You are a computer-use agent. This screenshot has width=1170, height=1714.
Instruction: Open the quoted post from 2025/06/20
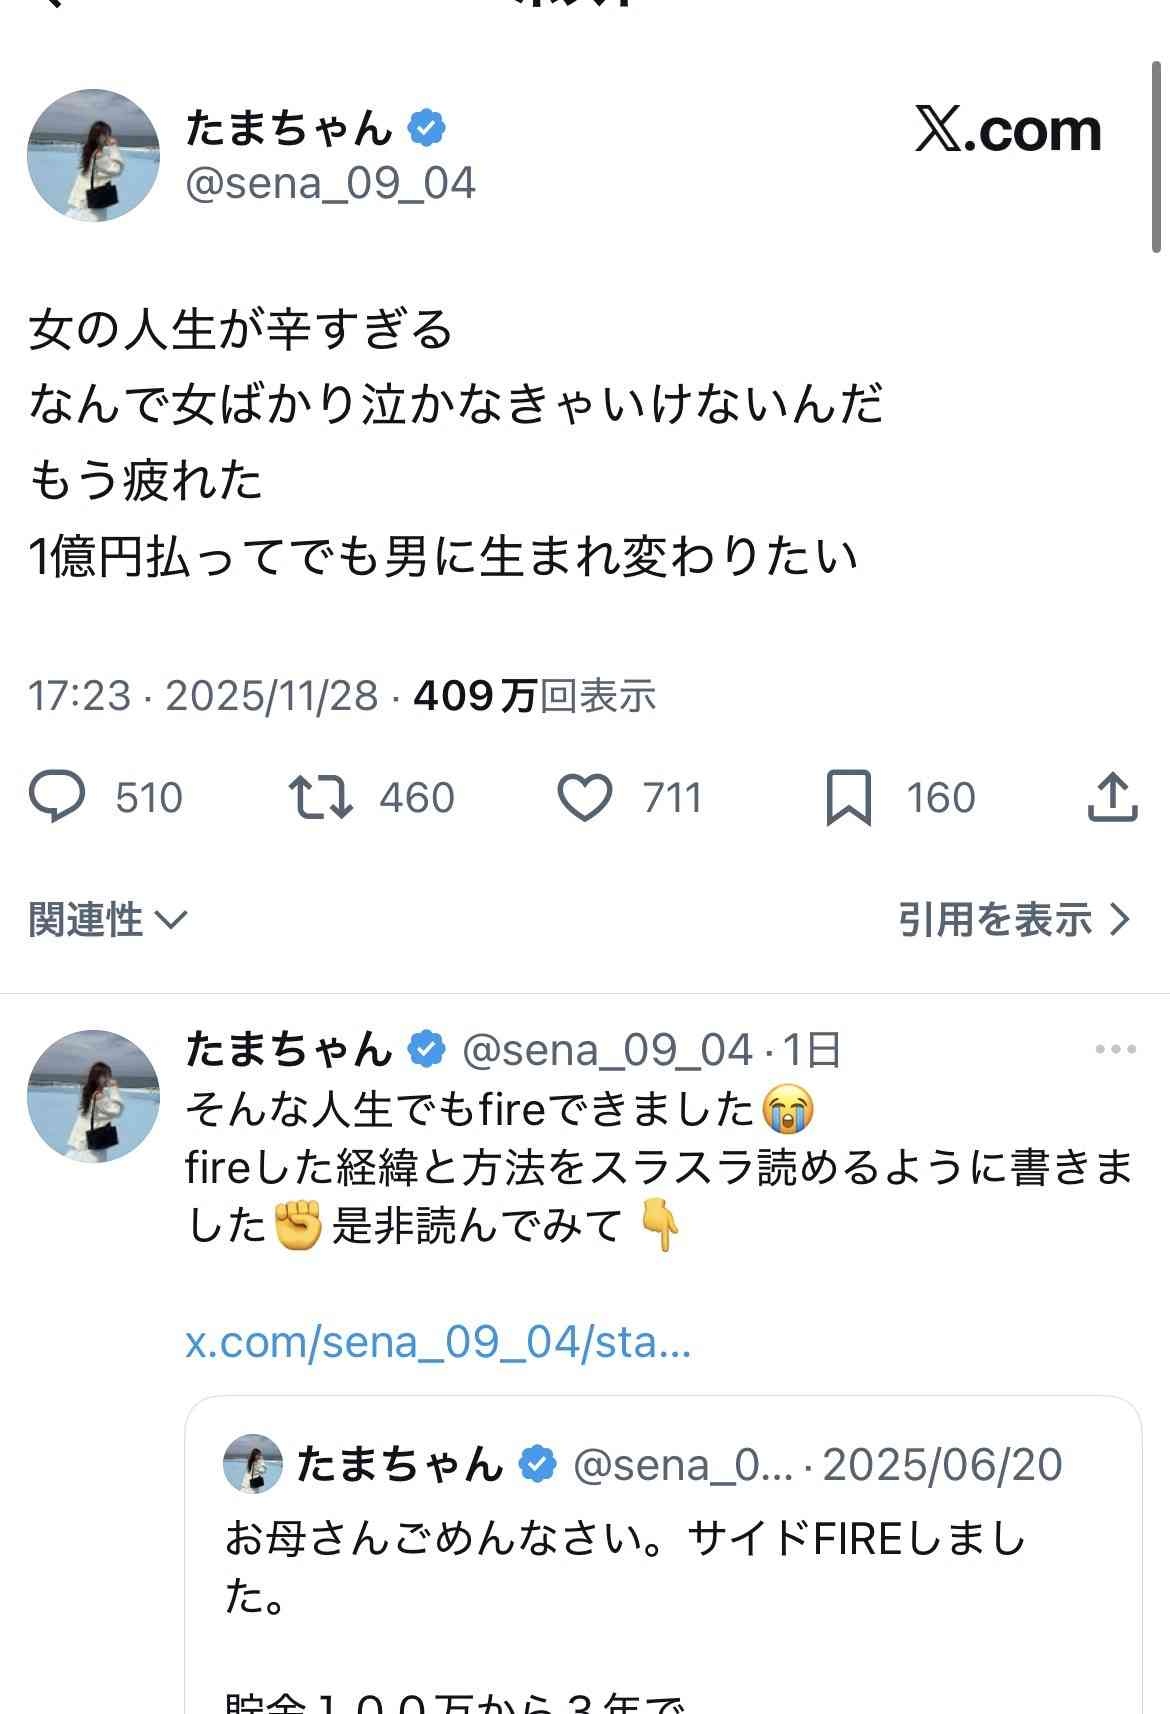point(662,1560)
